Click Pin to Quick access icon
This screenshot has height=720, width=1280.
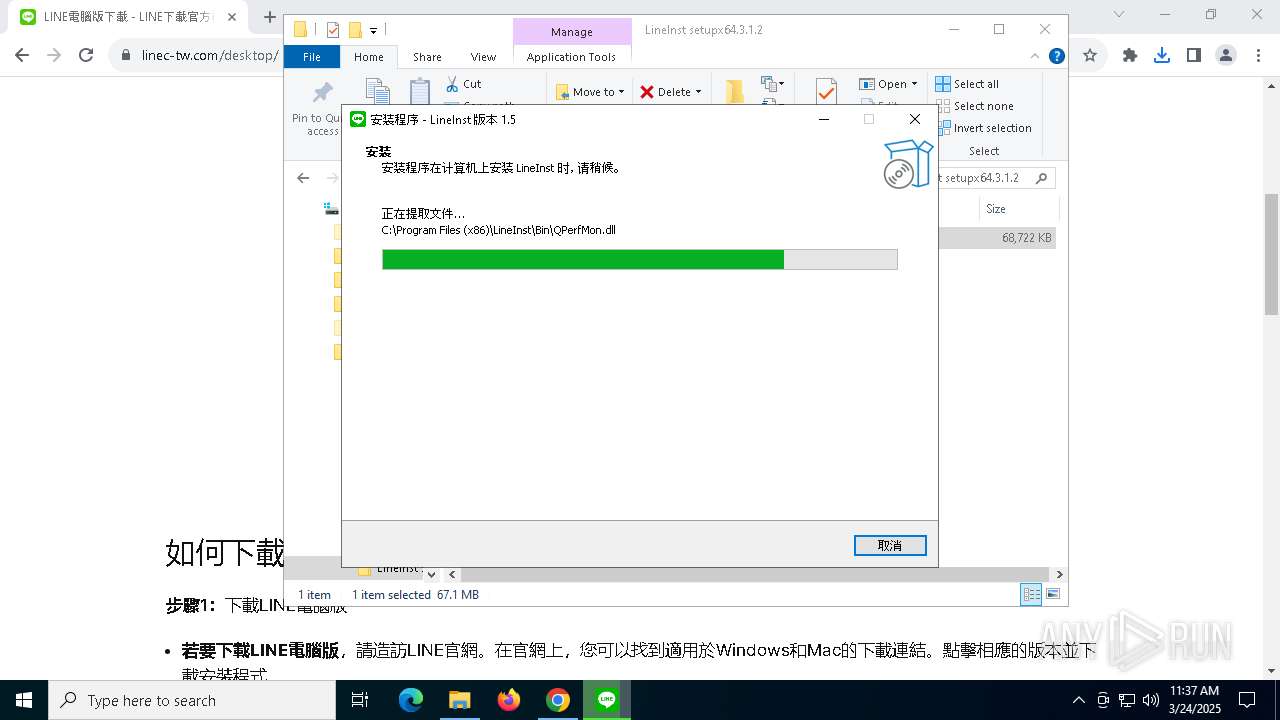click(322, 93)
